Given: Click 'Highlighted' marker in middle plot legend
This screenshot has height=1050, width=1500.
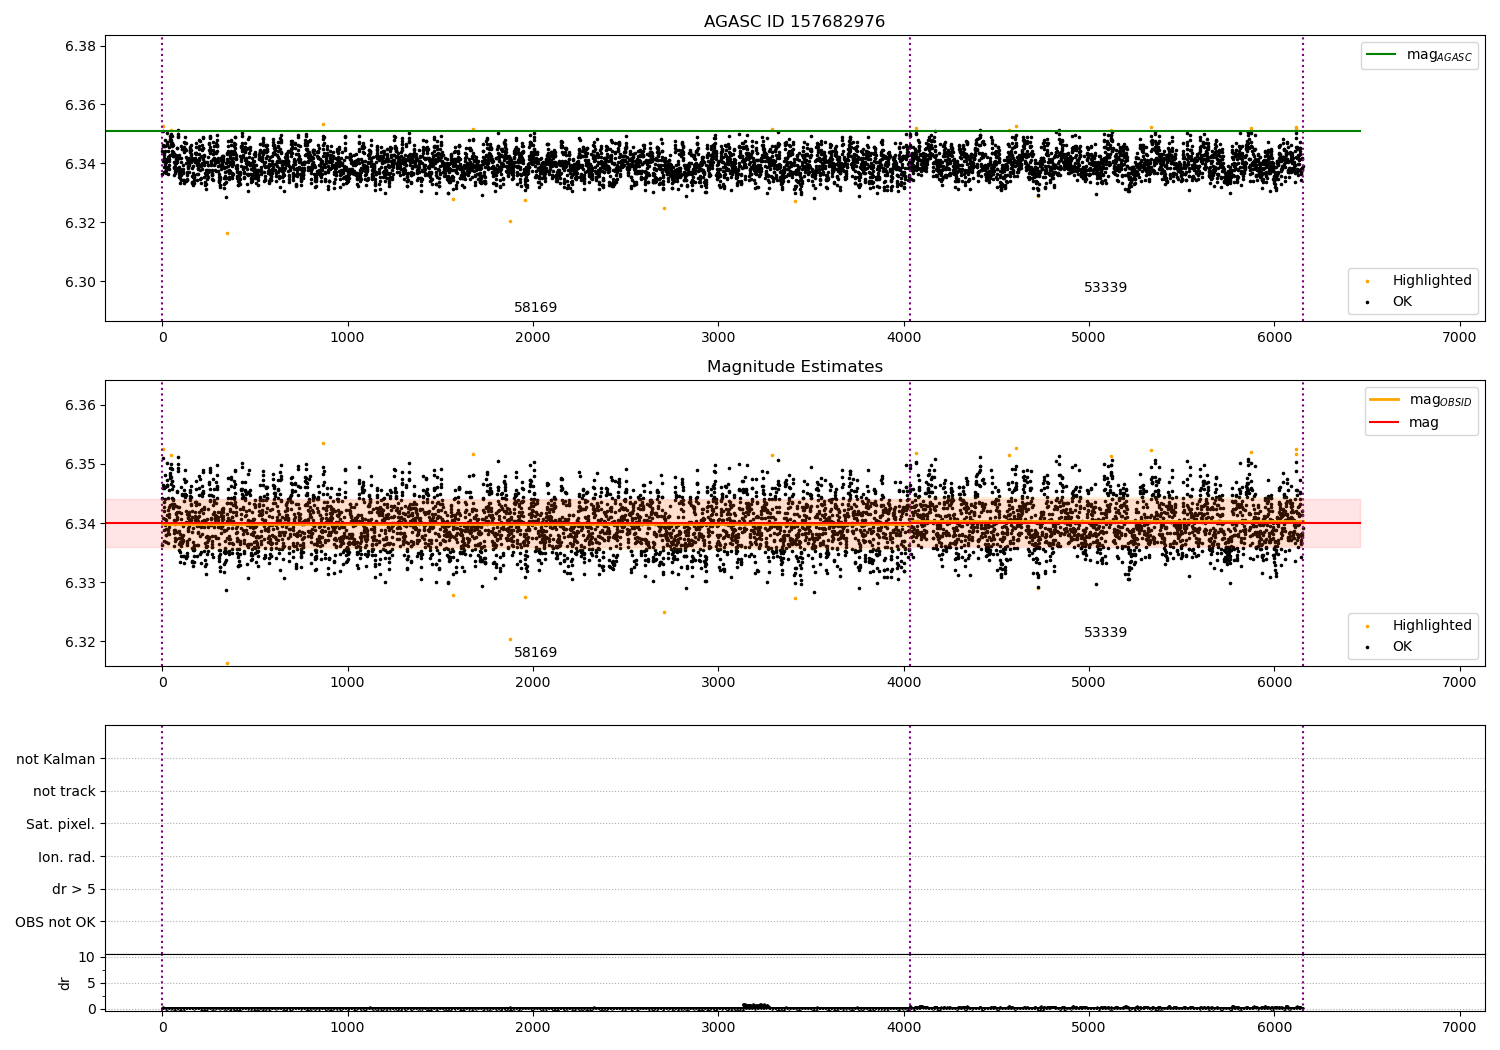Looking at the screenshot, I should coord(1367,626).
